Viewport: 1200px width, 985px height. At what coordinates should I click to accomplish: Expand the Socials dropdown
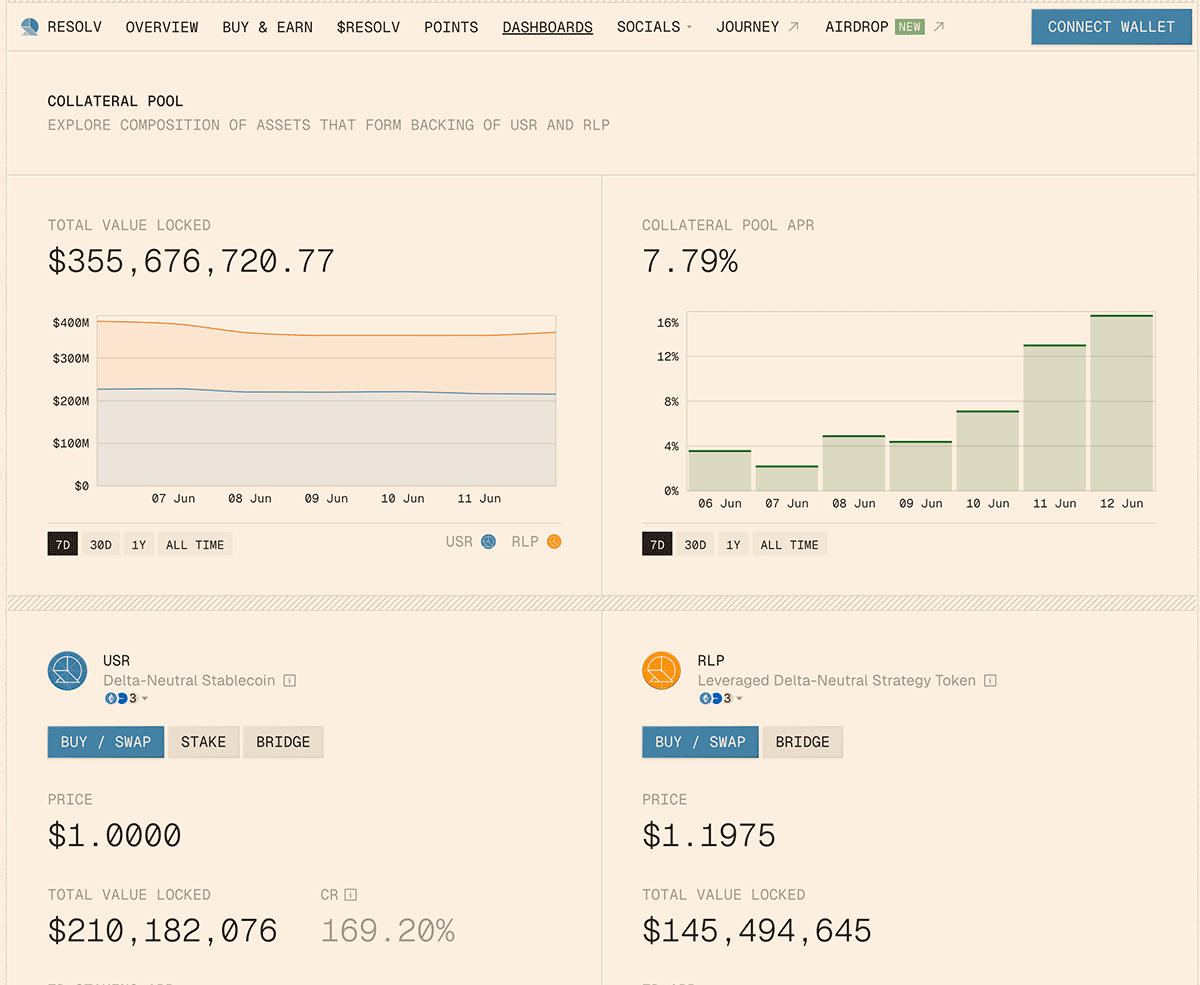654,27
